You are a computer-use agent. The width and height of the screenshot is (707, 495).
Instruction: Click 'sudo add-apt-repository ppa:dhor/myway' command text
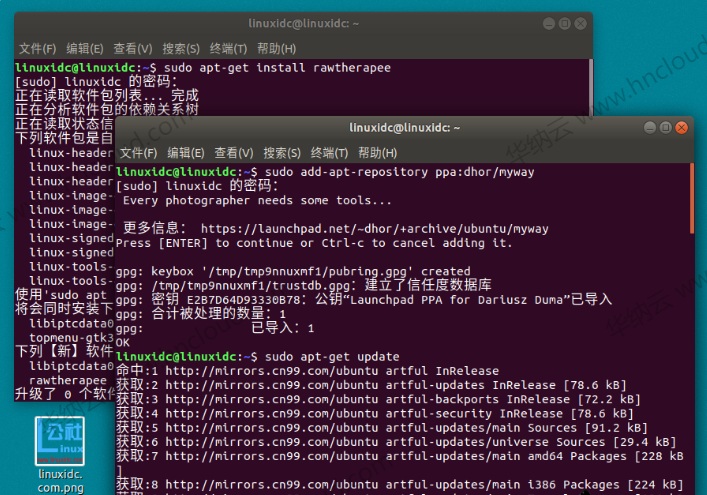(x=399, y=172)
